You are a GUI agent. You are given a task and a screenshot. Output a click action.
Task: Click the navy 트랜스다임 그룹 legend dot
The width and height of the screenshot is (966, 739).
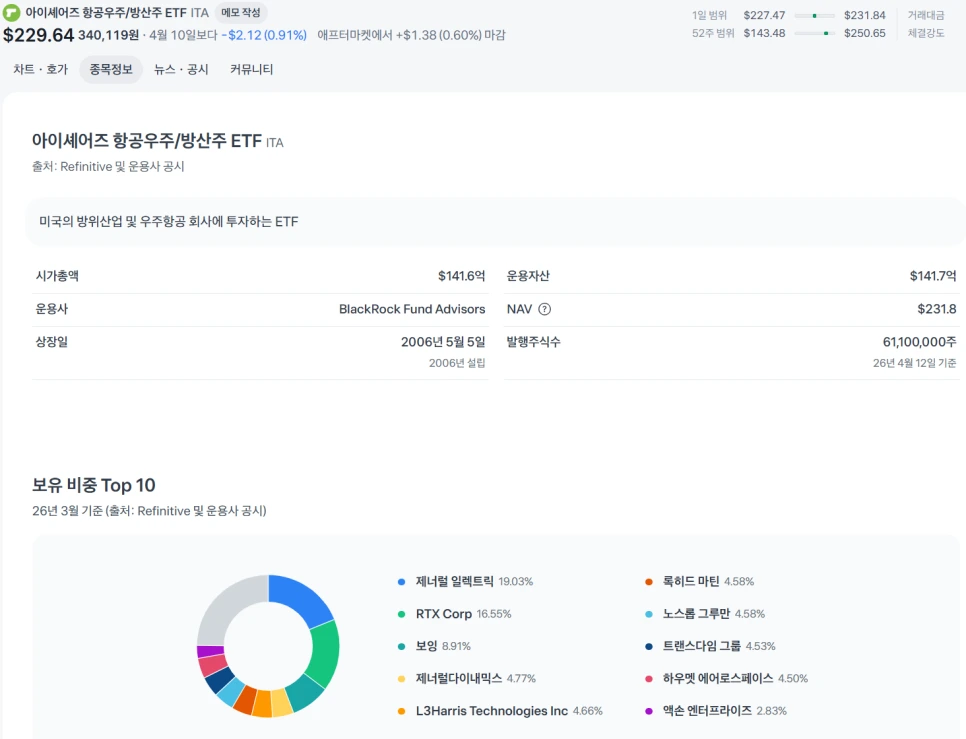point(649,647)
